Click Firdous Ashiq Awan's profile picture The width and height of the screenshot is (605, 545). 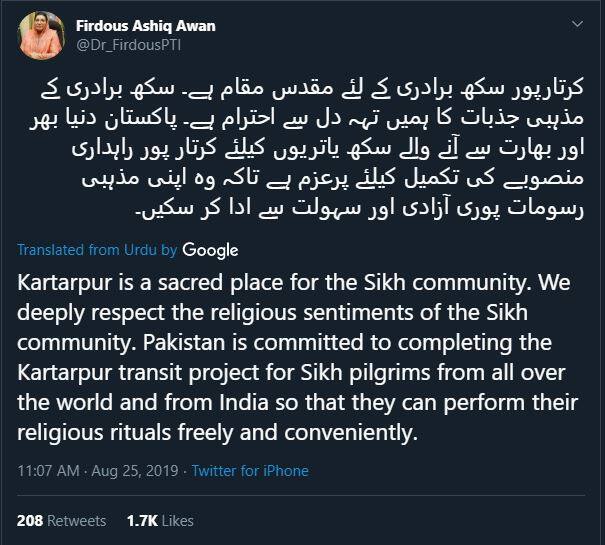pyautogui.click(x=39, y=37)
